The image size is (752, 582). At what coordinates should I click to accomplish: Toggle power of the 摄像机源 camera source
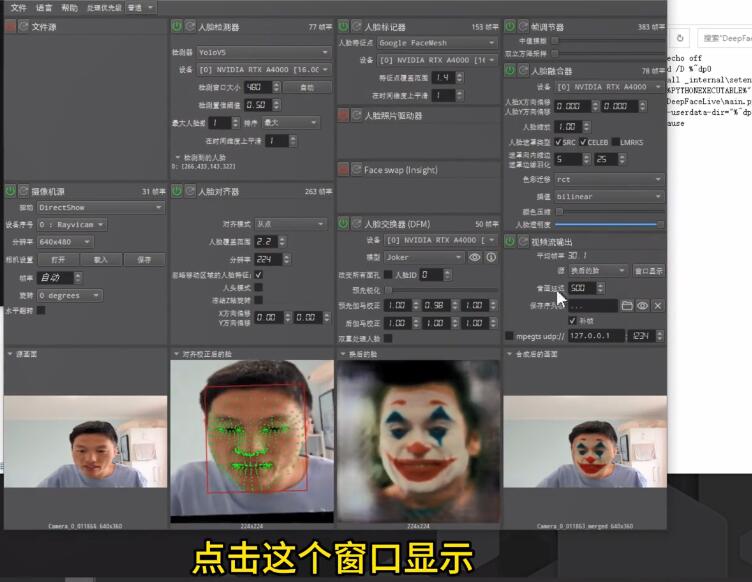click(x=10, y=191)
